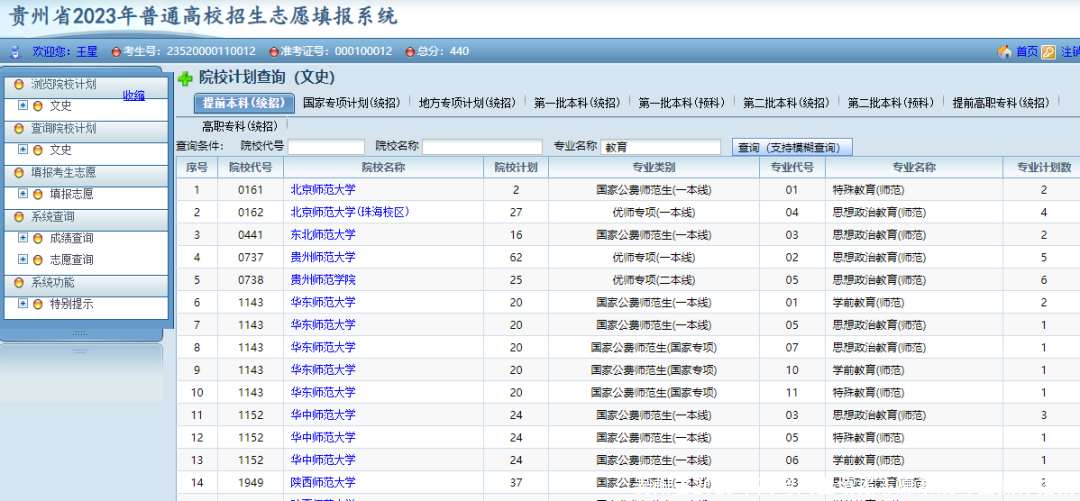Click the user avatar icon beside 欢迎您
Screen dimensions: 1080x501
click(15, 51)
